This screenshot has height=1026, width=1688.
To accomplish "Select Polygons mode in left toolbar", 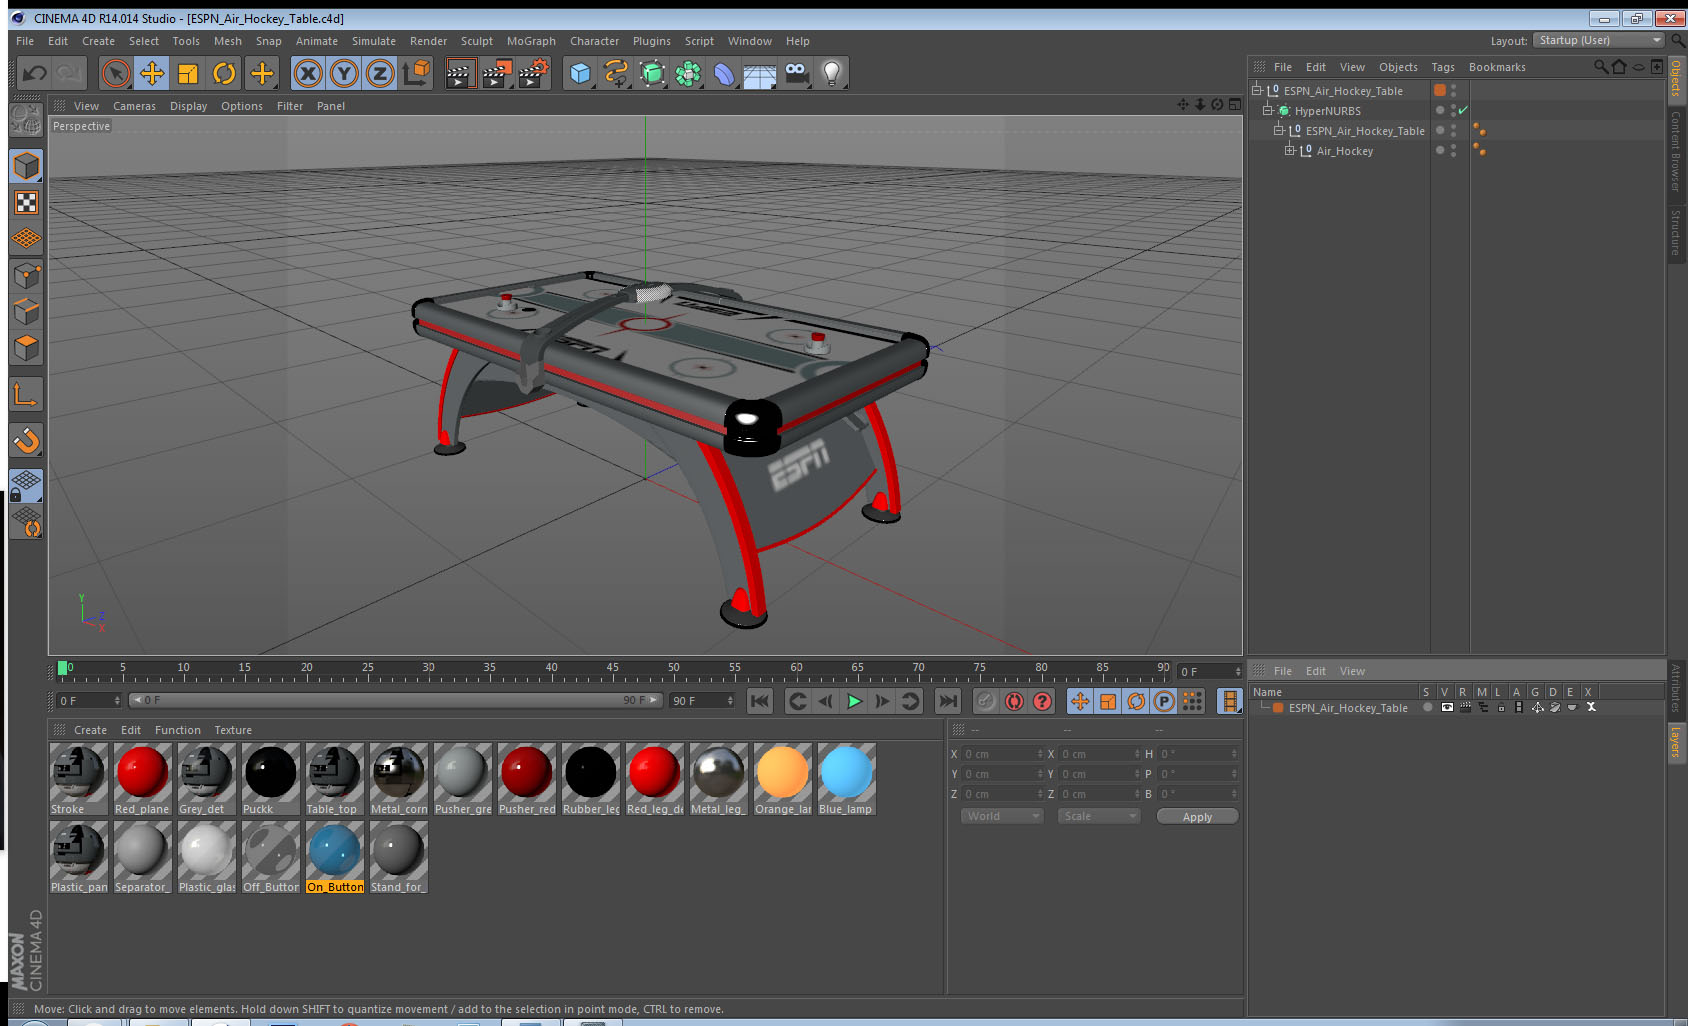I will 26,348.
